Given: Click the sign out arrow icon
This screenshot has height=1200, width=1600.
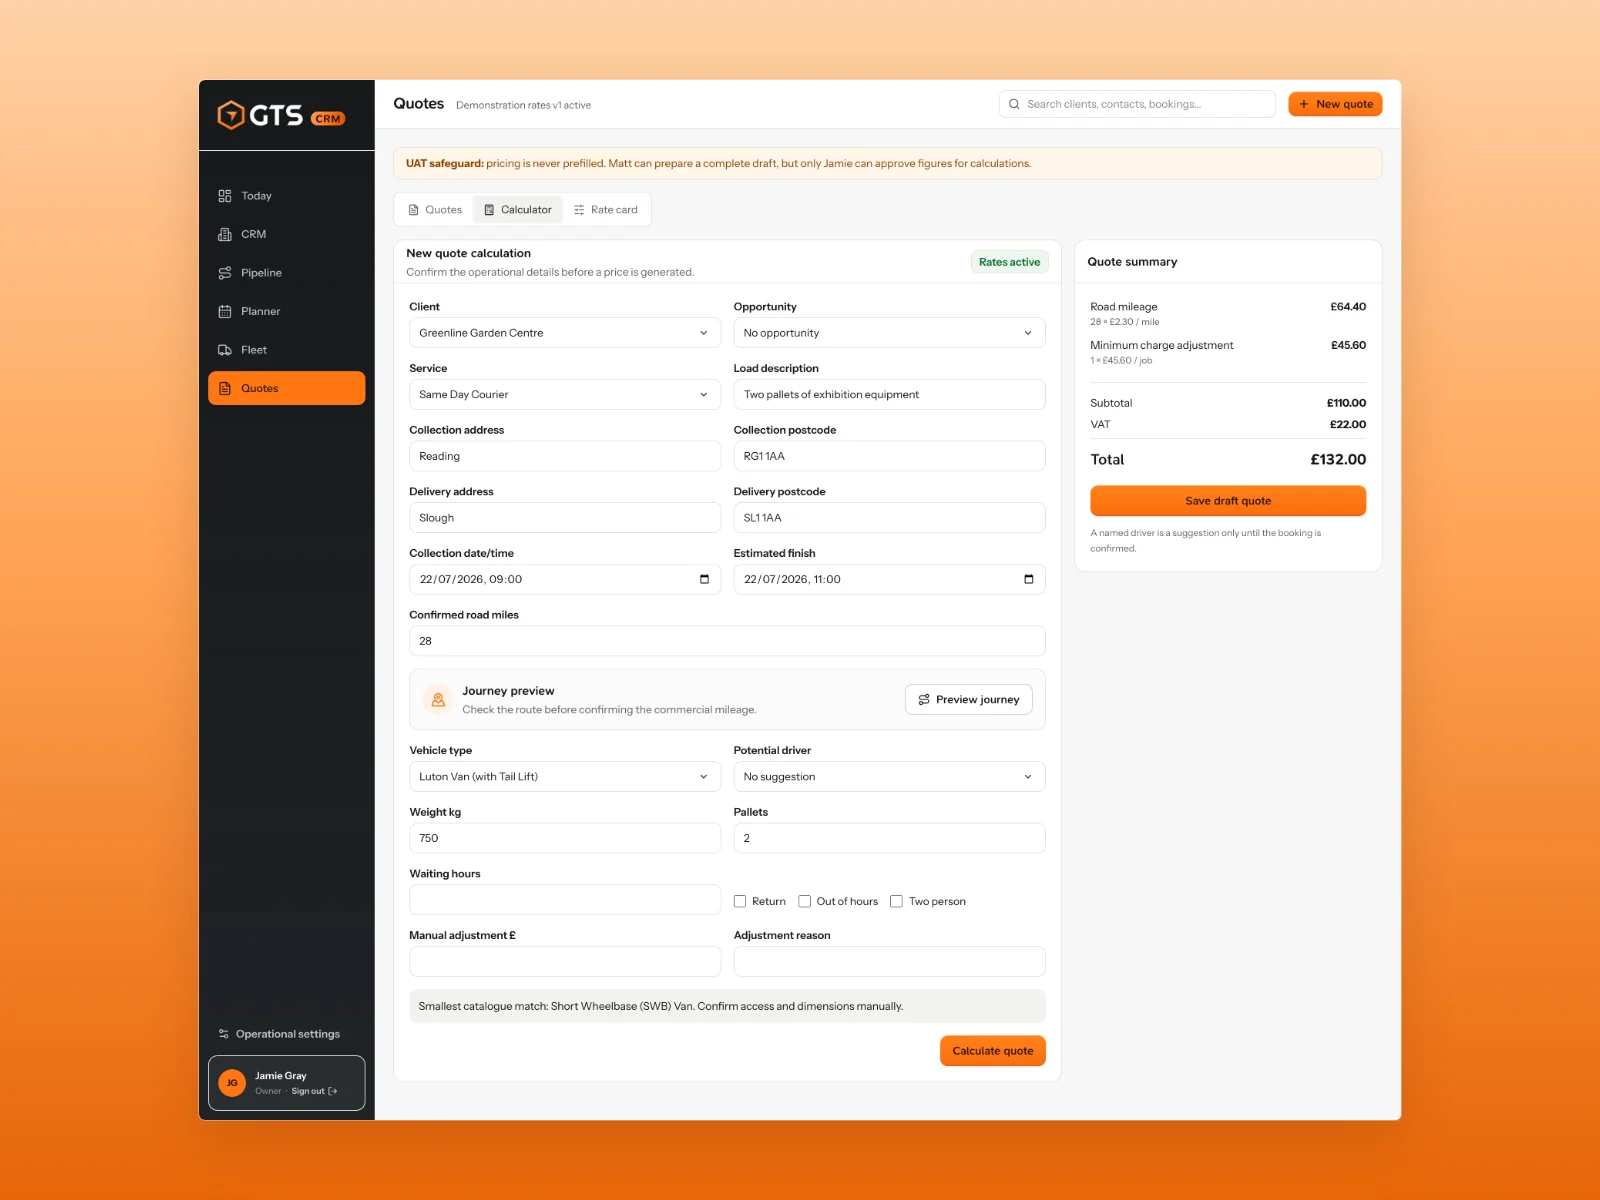Looking at the screenshot, I should (x=333, y=1091).
